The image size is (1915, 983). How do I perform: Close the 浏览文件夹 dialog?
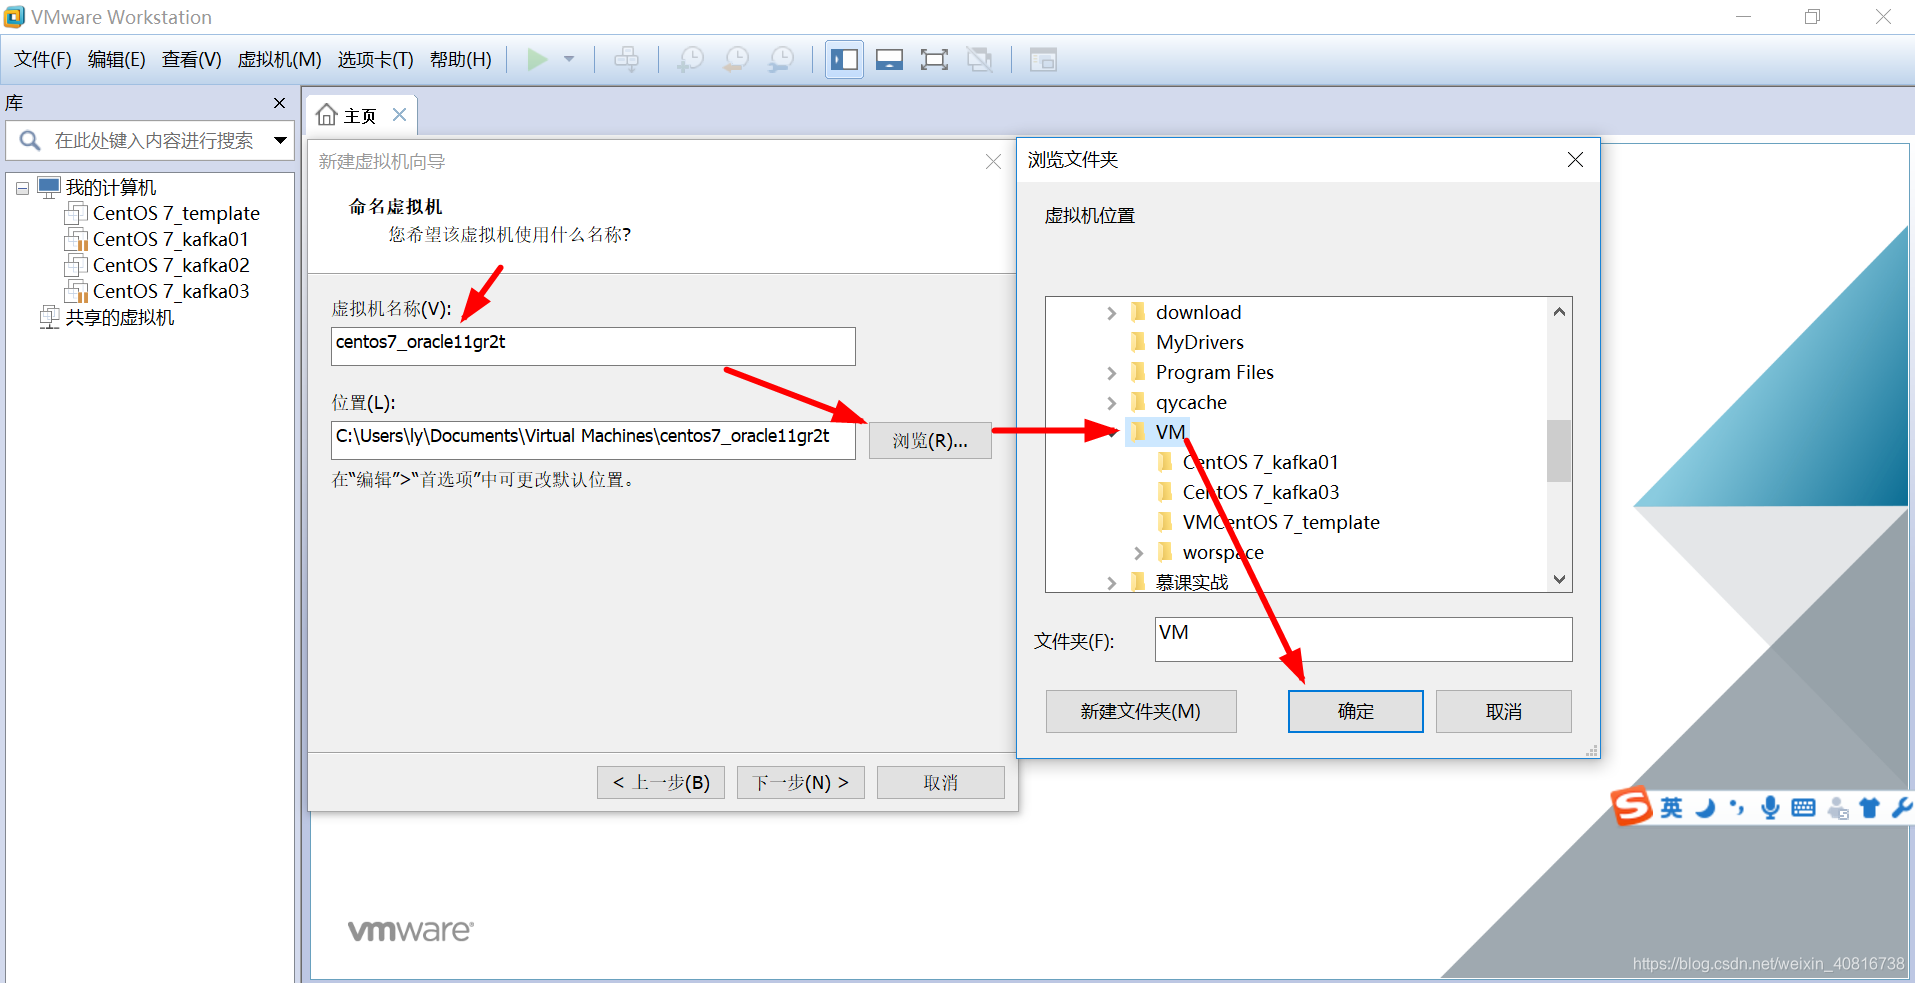click(1575, 160)
